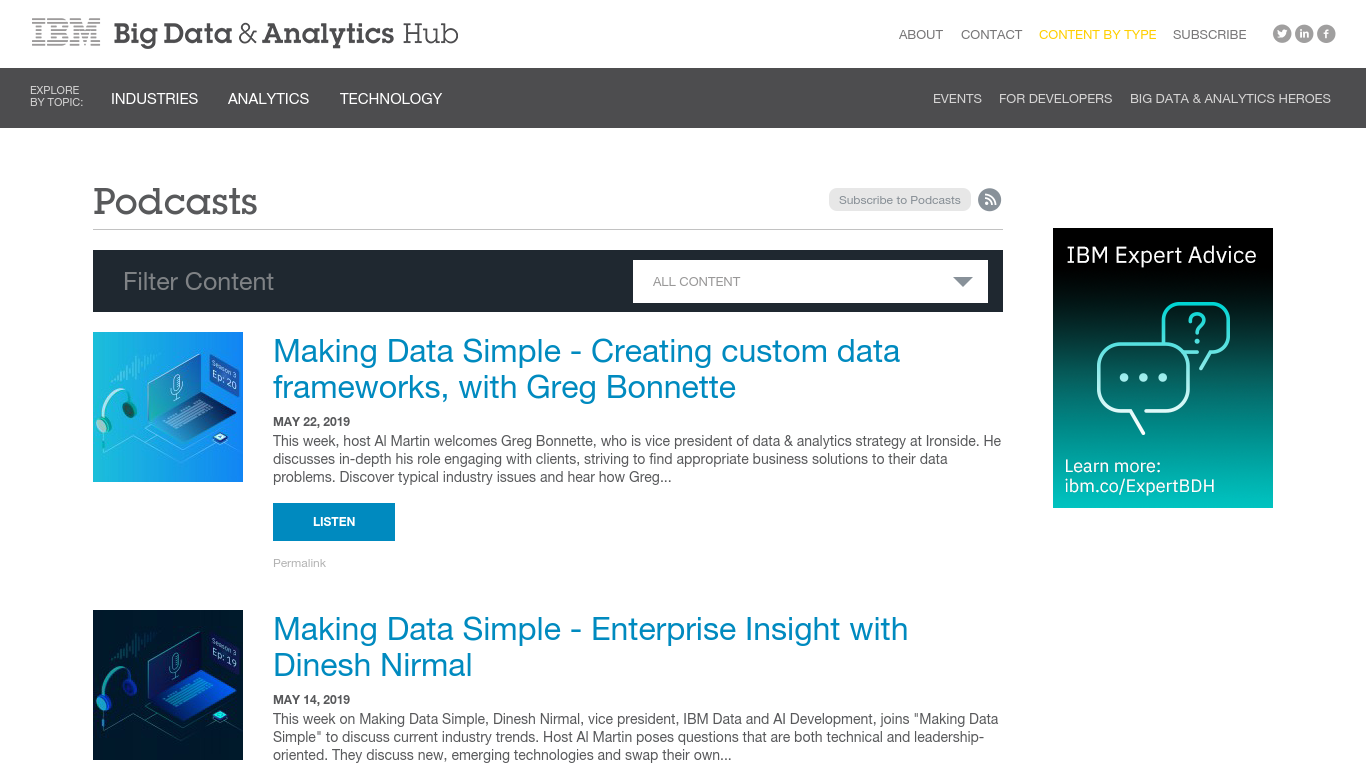Click the podcasts RSS feed icon

pyautogui.click(x=989, y=200)
